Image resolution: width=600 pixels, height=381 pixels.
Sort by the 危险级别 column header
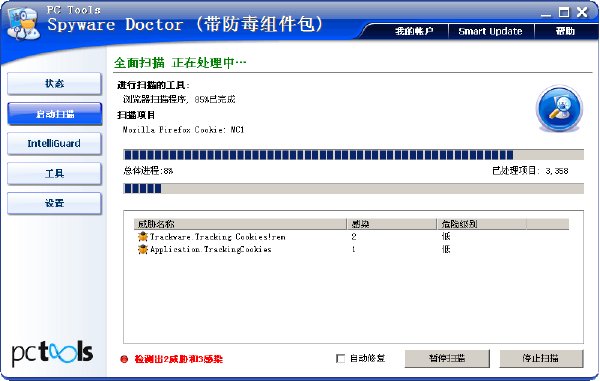[482, 224]
